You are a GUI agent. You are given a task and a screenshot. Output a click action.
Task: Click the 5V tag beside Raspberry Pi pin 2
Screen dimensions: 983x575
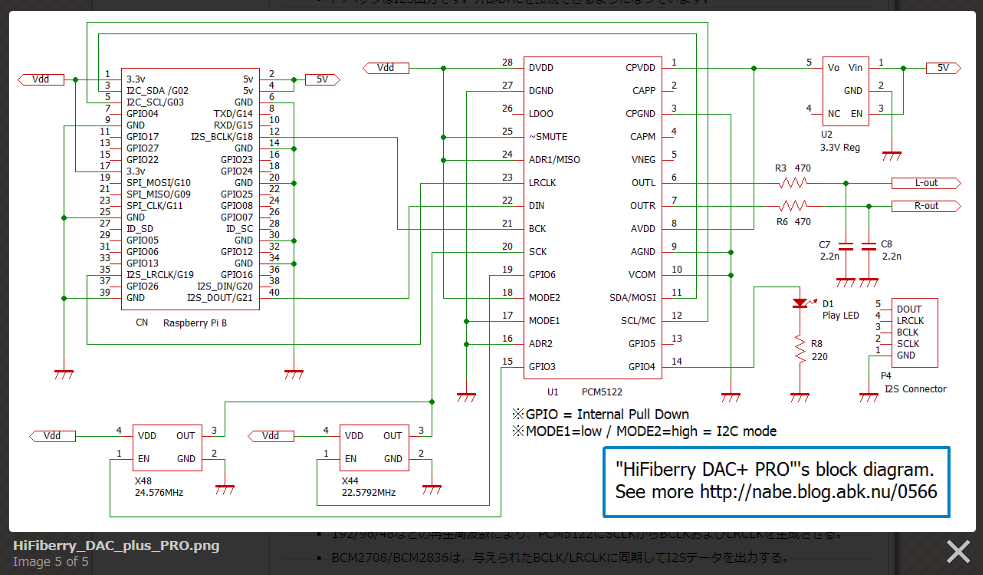(322, 80)
